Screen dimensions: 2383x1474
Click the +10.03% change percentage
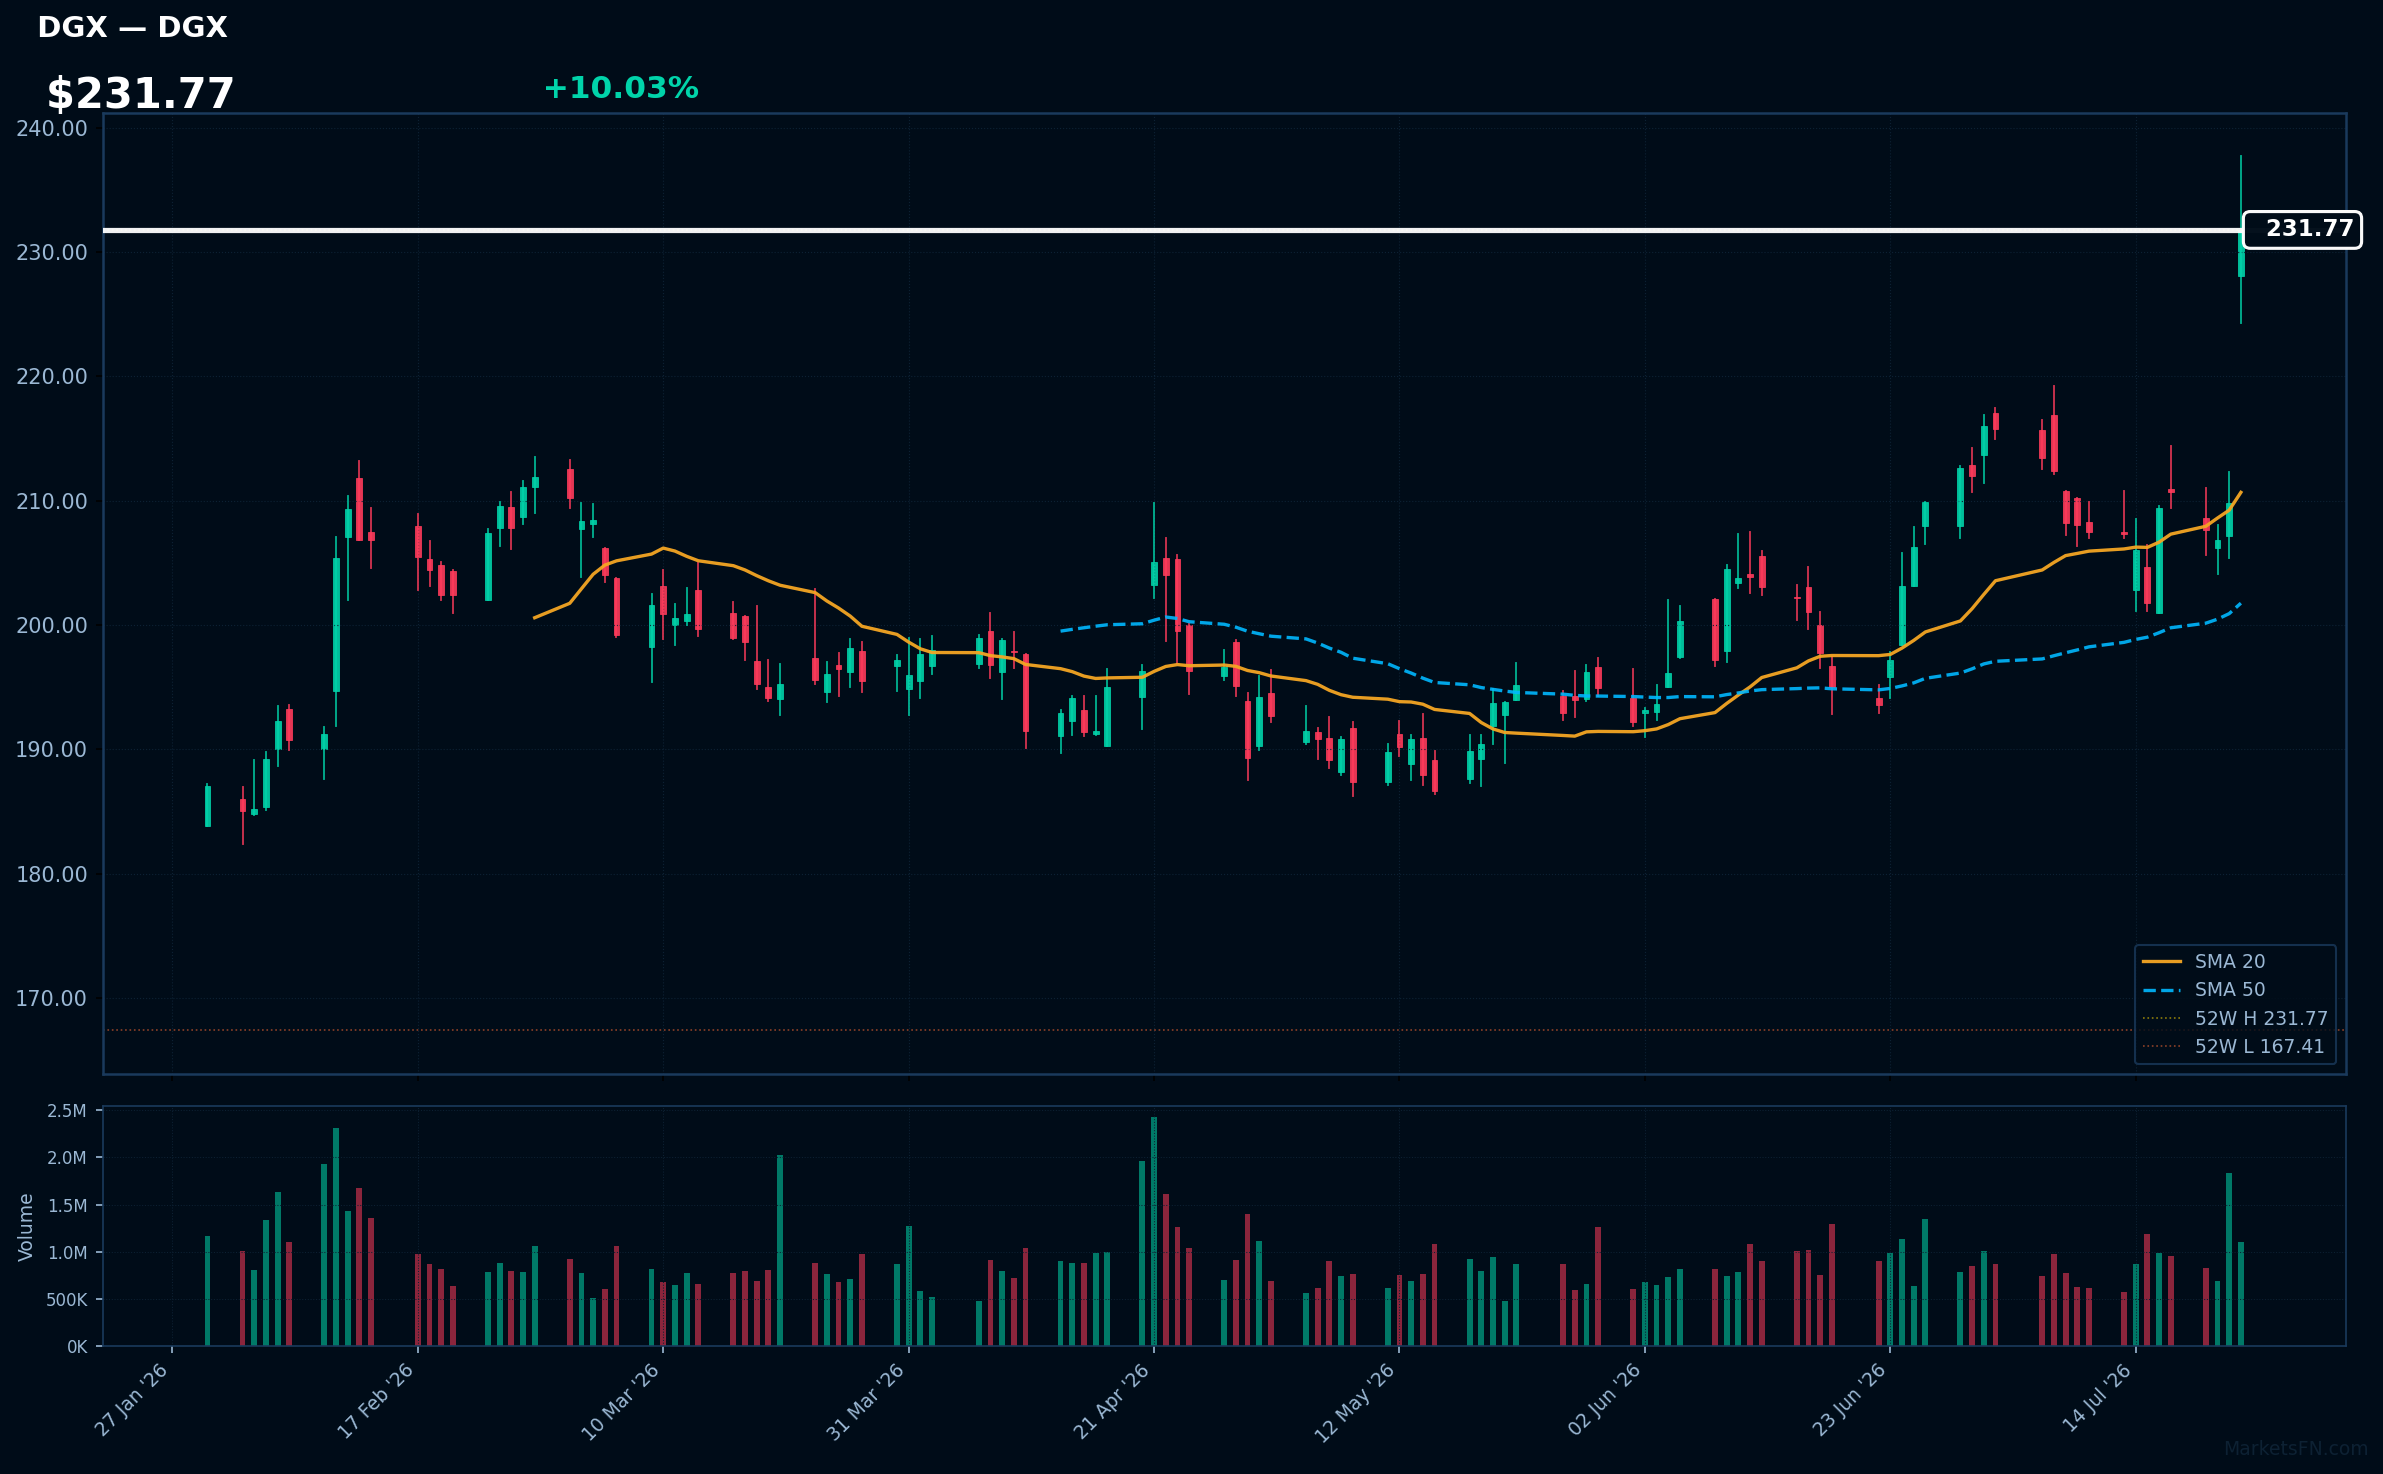pyautogui.click(x=620, y=88)
